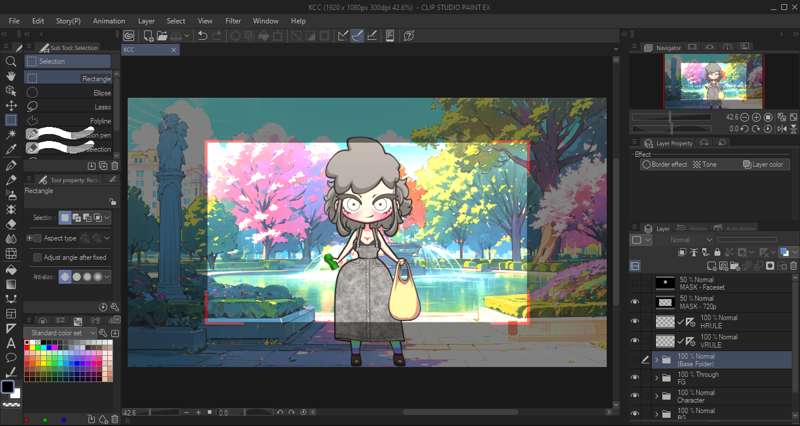Hide the HRULE layer
The width and height of the screenshot is (800, 426).
point(635,321)
